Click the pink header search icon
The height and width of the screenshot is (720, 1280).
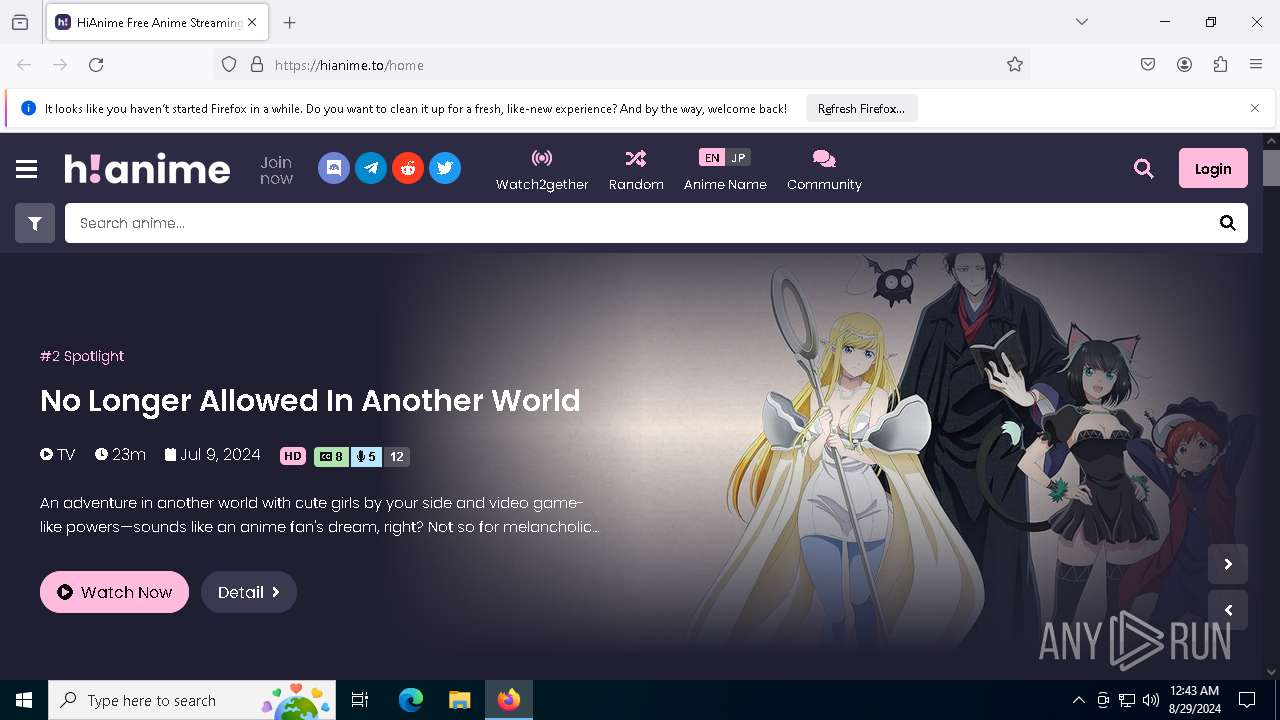point(1144,168)
